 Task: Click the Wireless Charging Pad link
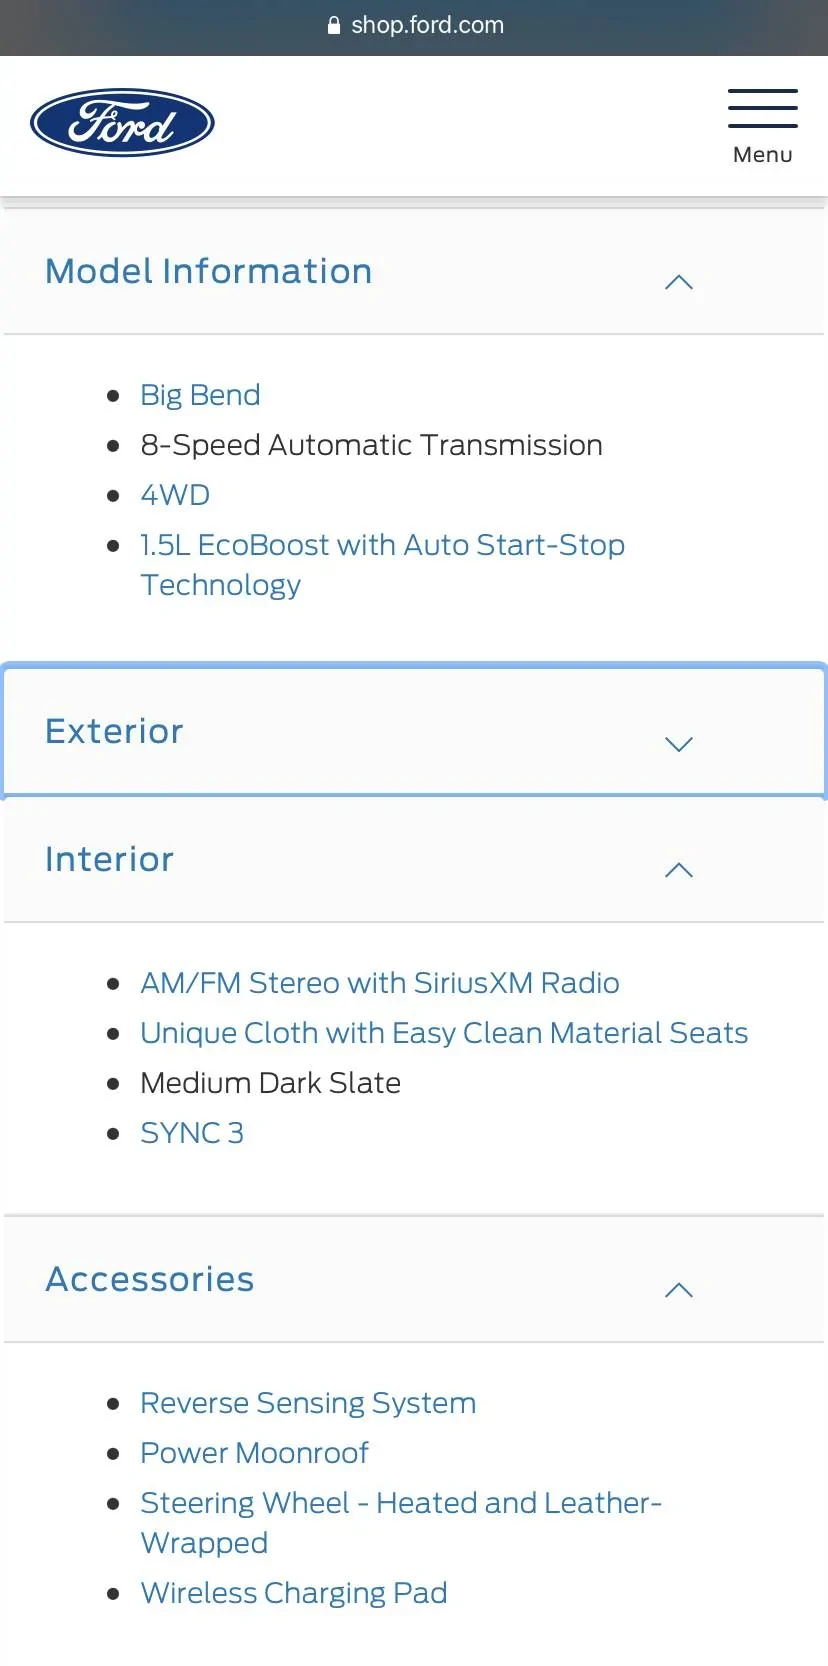tap(293, 1593)
